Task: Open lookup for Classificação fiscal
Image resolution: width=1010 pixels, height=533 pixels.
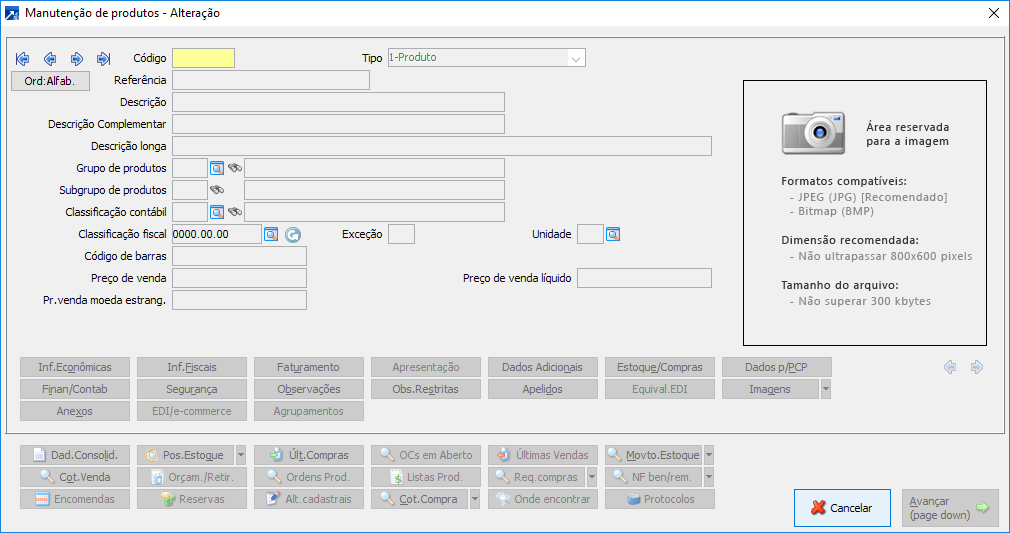Action: pos(271,235)
